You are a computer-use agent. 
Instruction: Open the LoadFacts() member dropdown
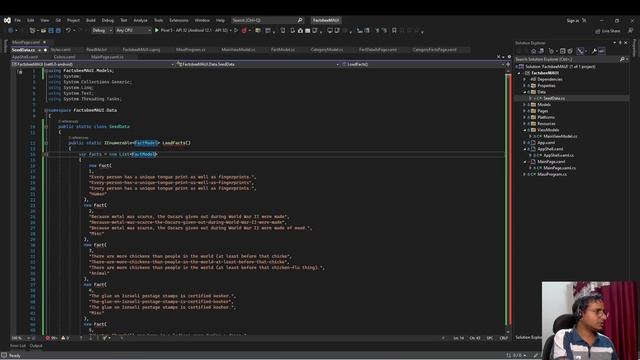423,64
